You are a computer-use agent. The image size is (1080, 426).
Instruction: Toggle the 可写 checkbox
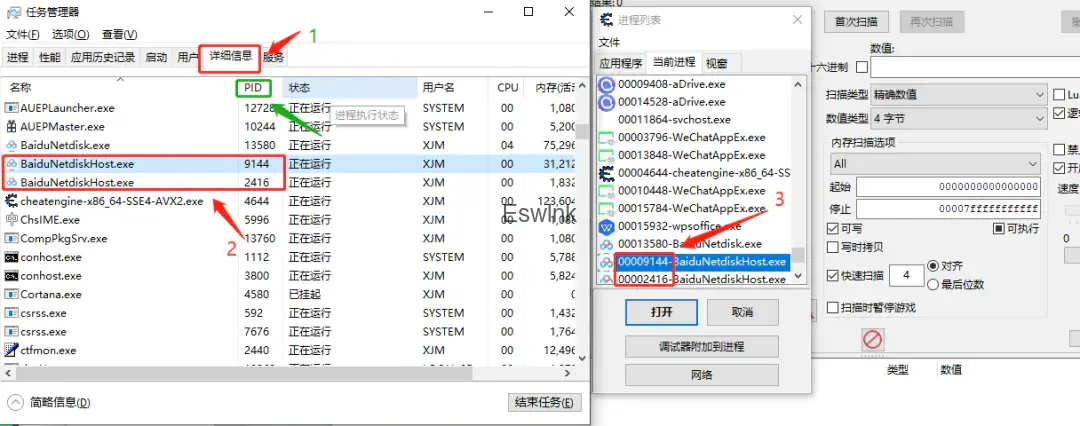(x=833, y=229)
